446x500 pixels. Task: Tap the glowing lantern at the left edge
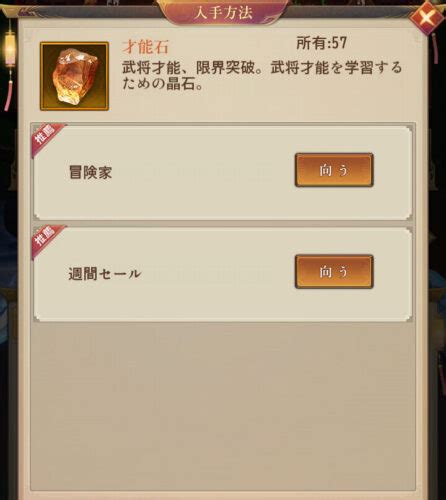[9, 48]
